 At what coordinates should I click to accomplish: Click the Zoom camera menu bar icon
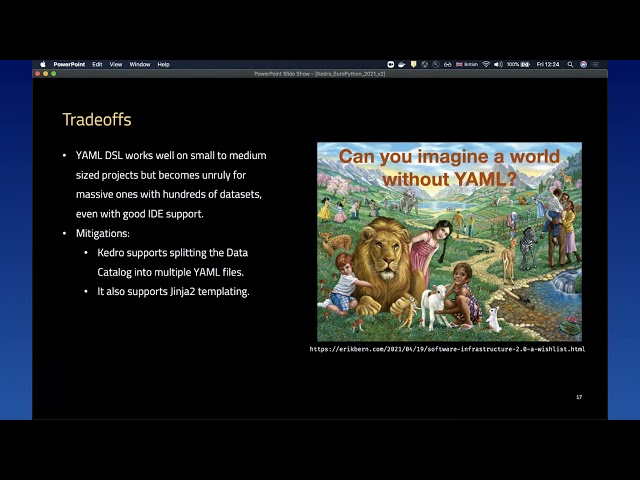pyautogui.click(x=391, y=64)
